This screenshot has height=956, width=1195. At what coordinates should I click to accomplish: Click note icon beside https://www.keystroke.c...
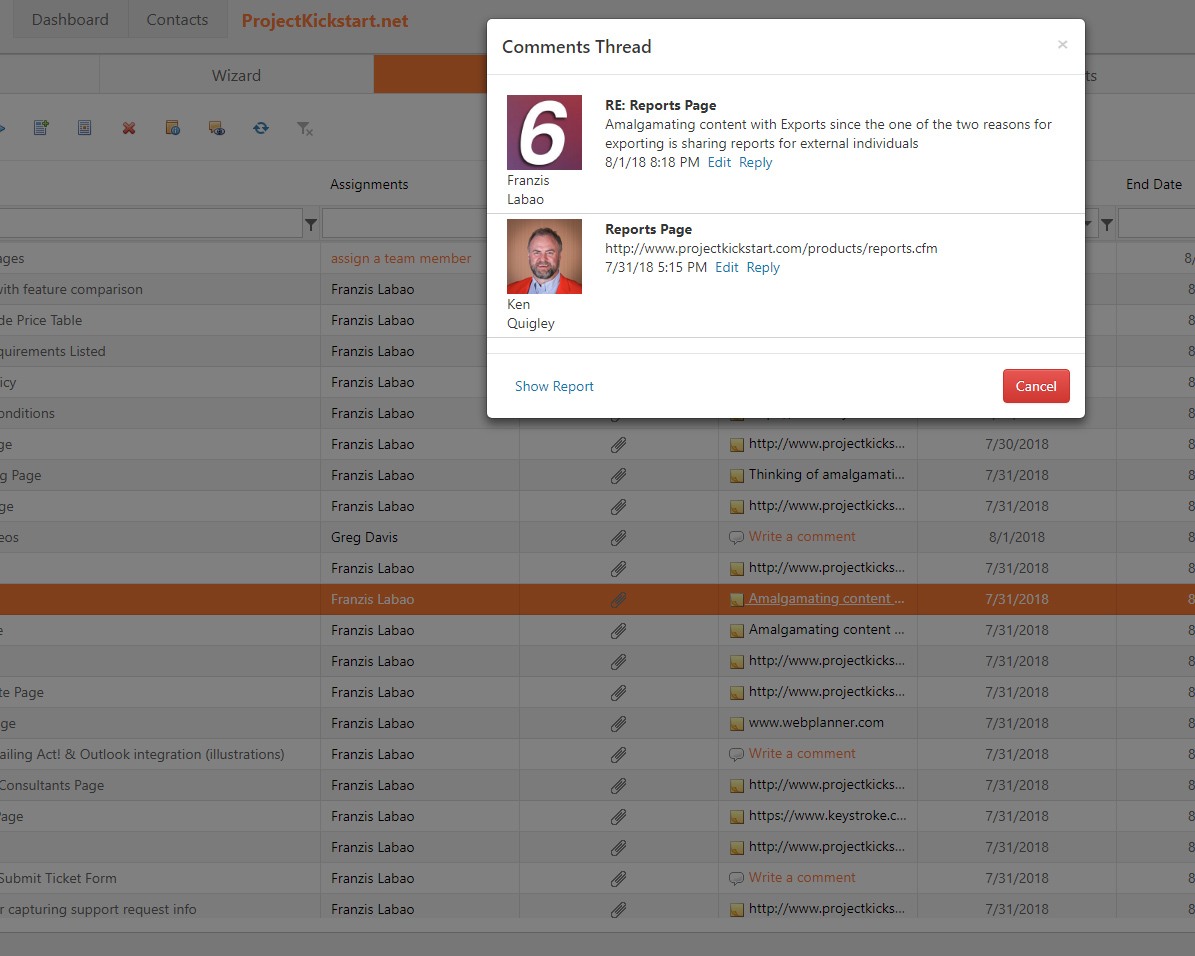click(737, 816)
